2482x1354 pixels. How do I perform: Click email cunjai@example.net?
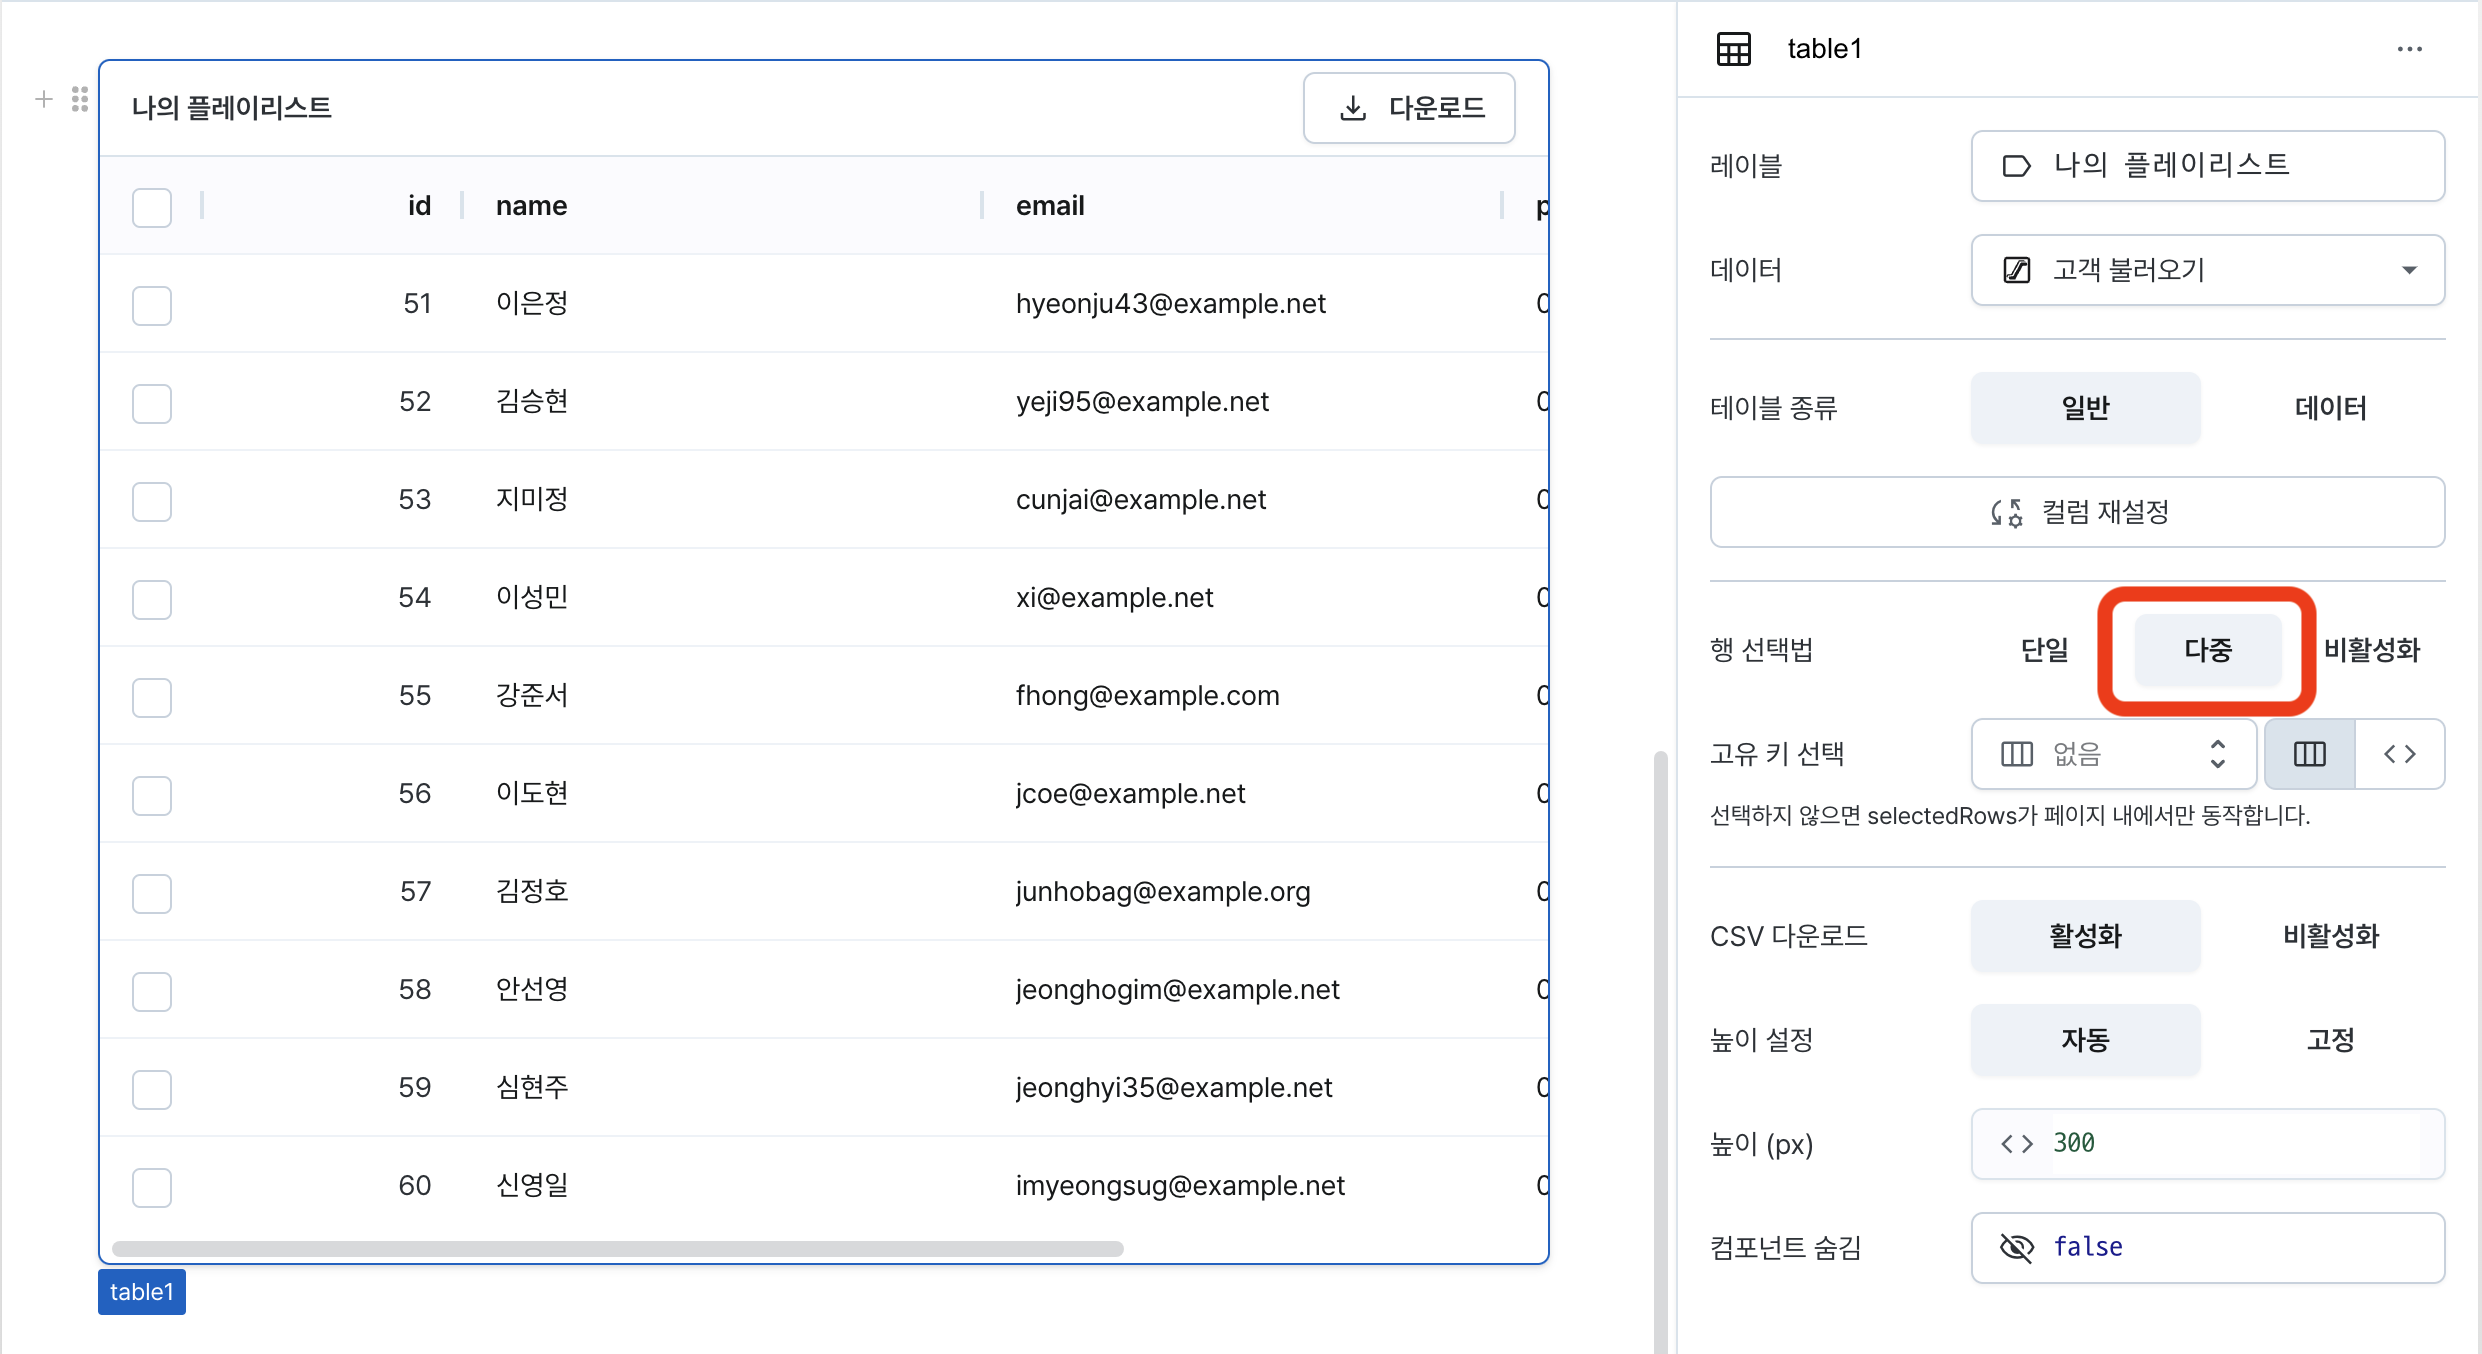[1141, 500]
